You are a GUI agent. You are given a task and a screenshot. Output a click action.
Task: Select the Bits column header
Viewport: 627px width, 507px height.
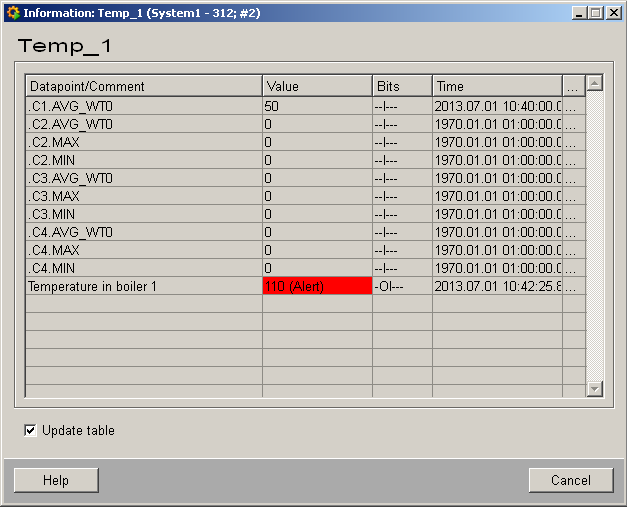click(x=402, y=86)
